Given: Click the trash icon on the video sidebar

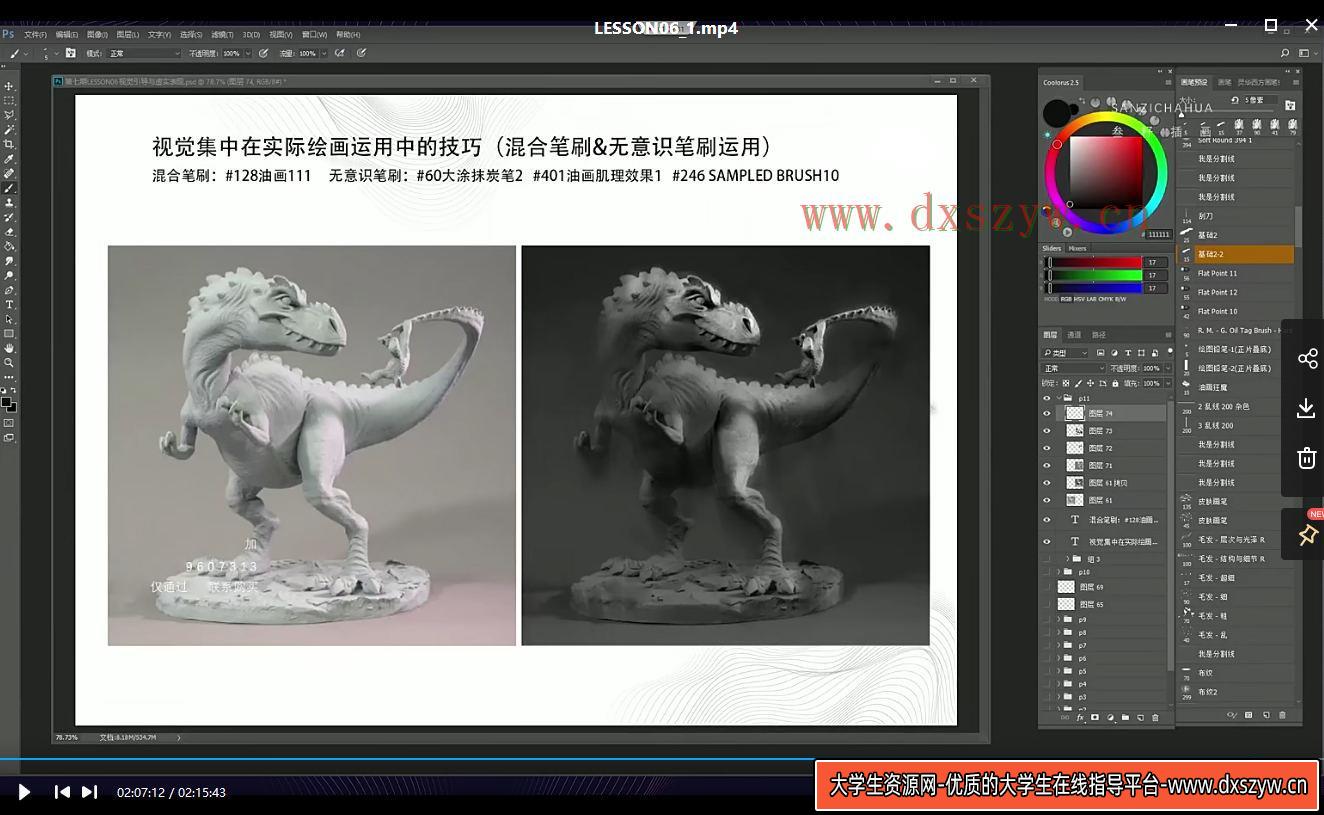Looking at the screenshot, I should click(x=1306, y=458).
